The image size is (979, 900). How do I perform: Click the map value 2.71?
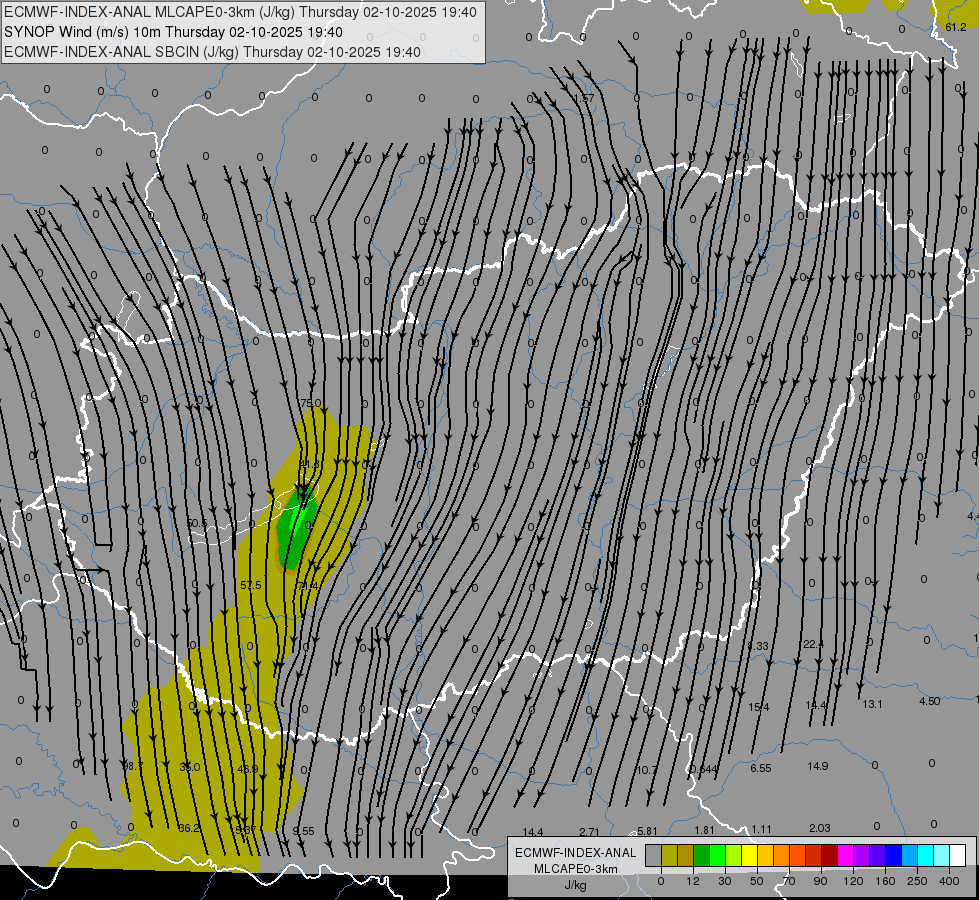coord(589,832)
